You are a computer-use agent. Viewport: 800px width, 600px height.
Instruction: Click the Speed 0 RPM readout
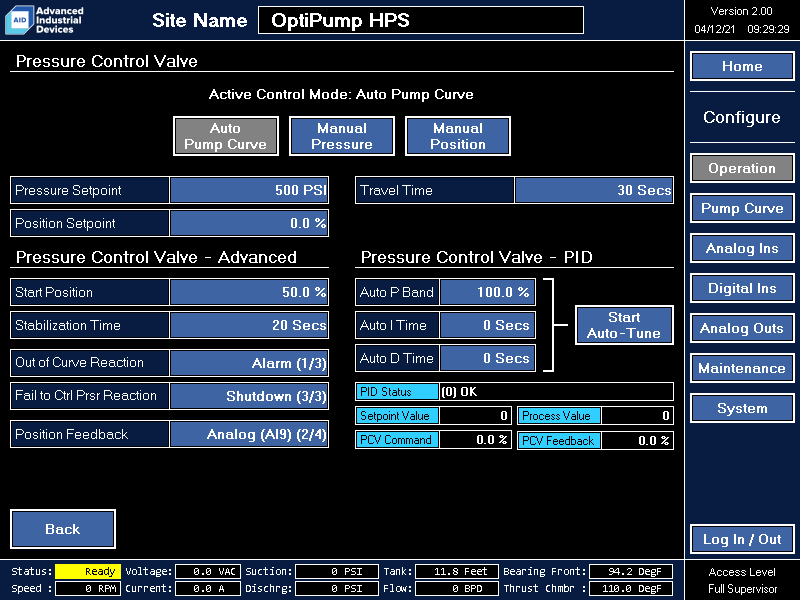[x=88, y=588]
